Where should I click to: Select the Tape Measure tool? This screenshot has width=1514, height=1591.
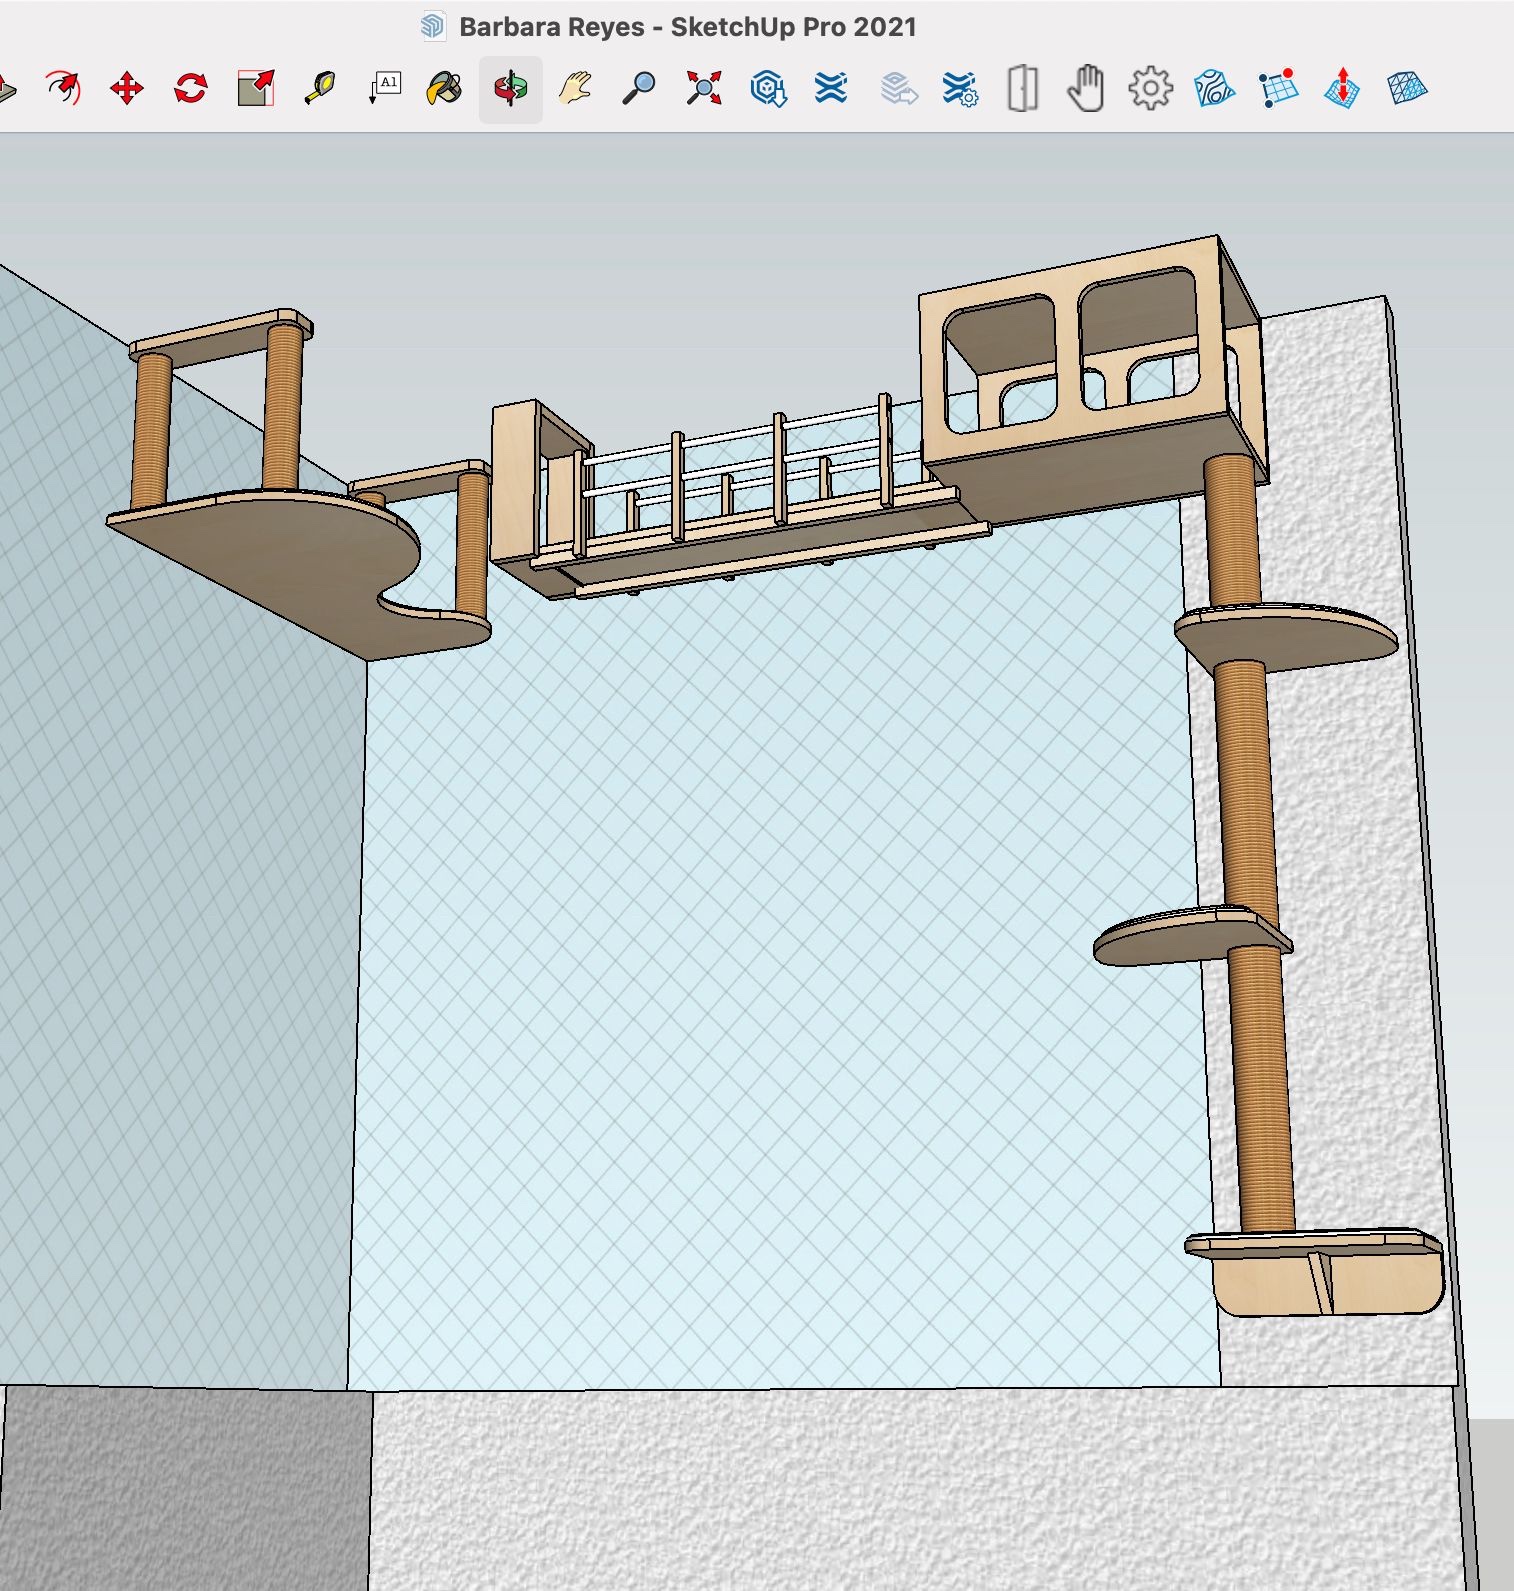(x=320, y=88)
